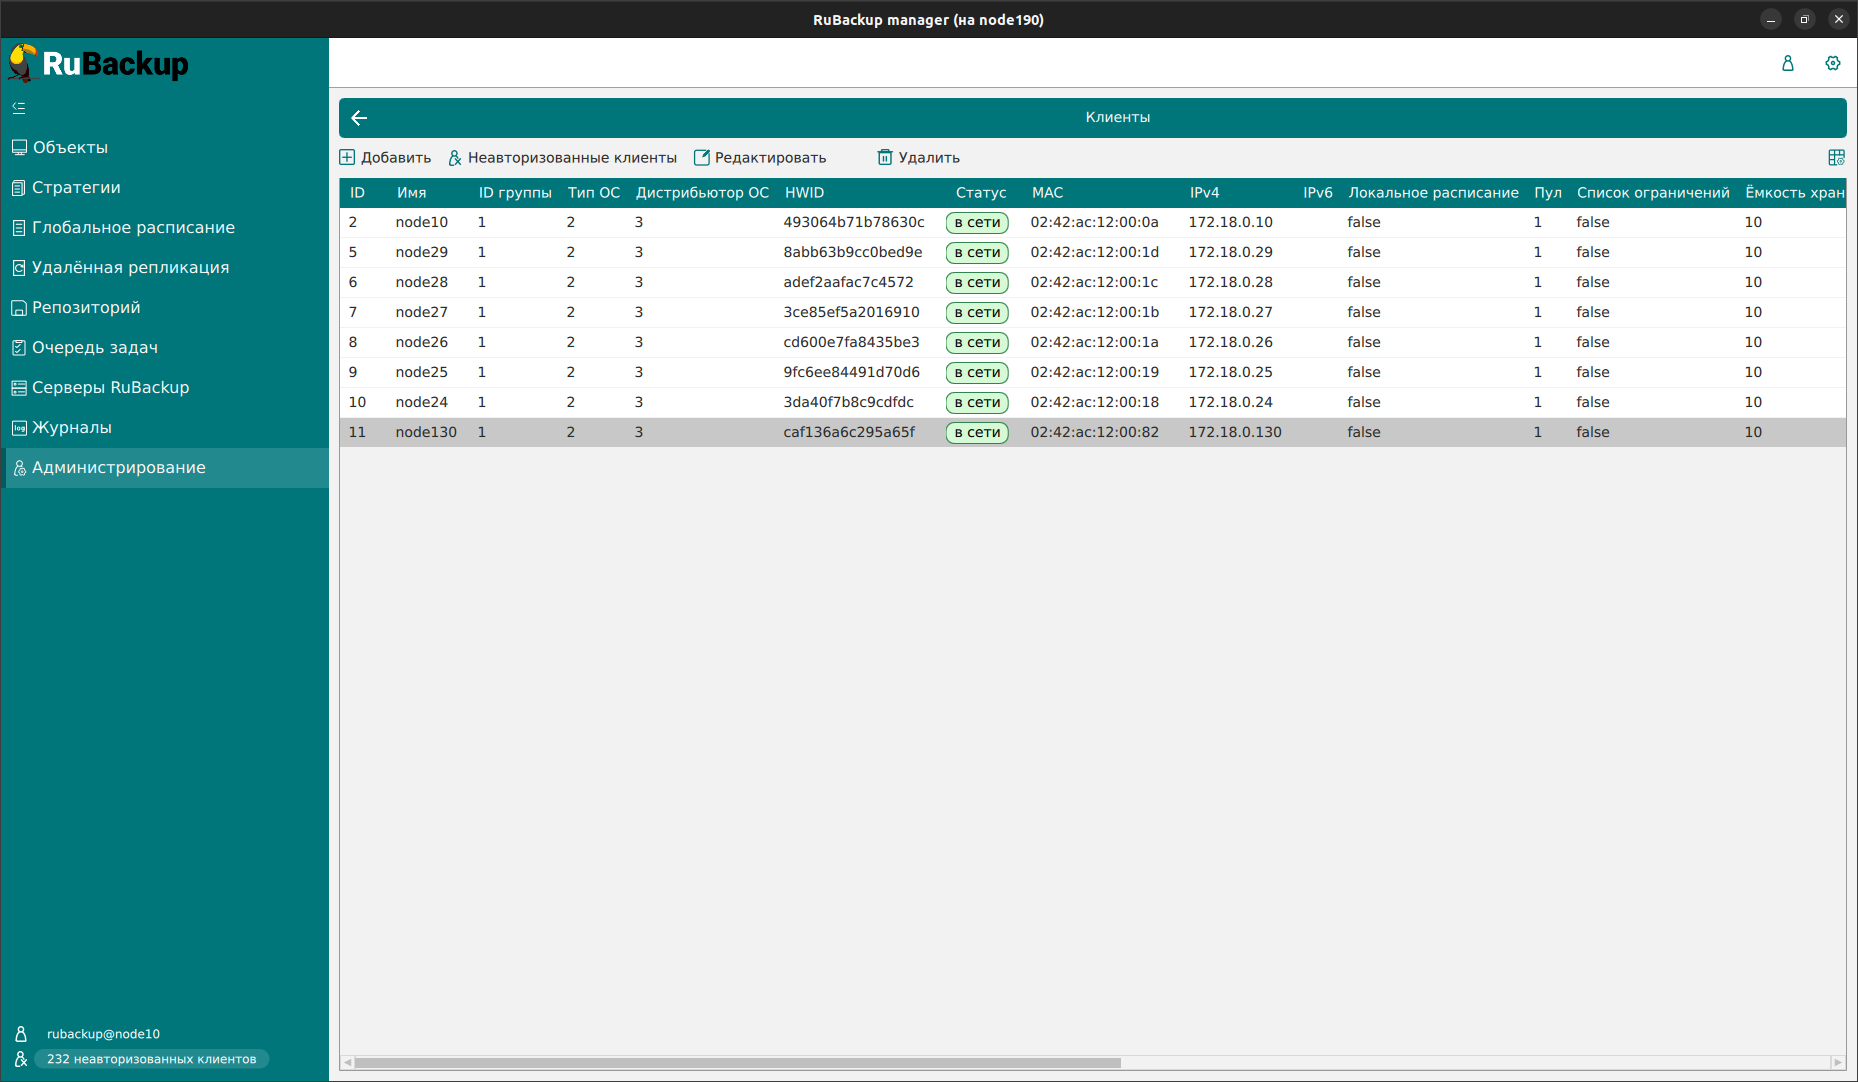Click the Добавить plus icon
This screenshot has width=1858, height=1082.
(348, 158)
